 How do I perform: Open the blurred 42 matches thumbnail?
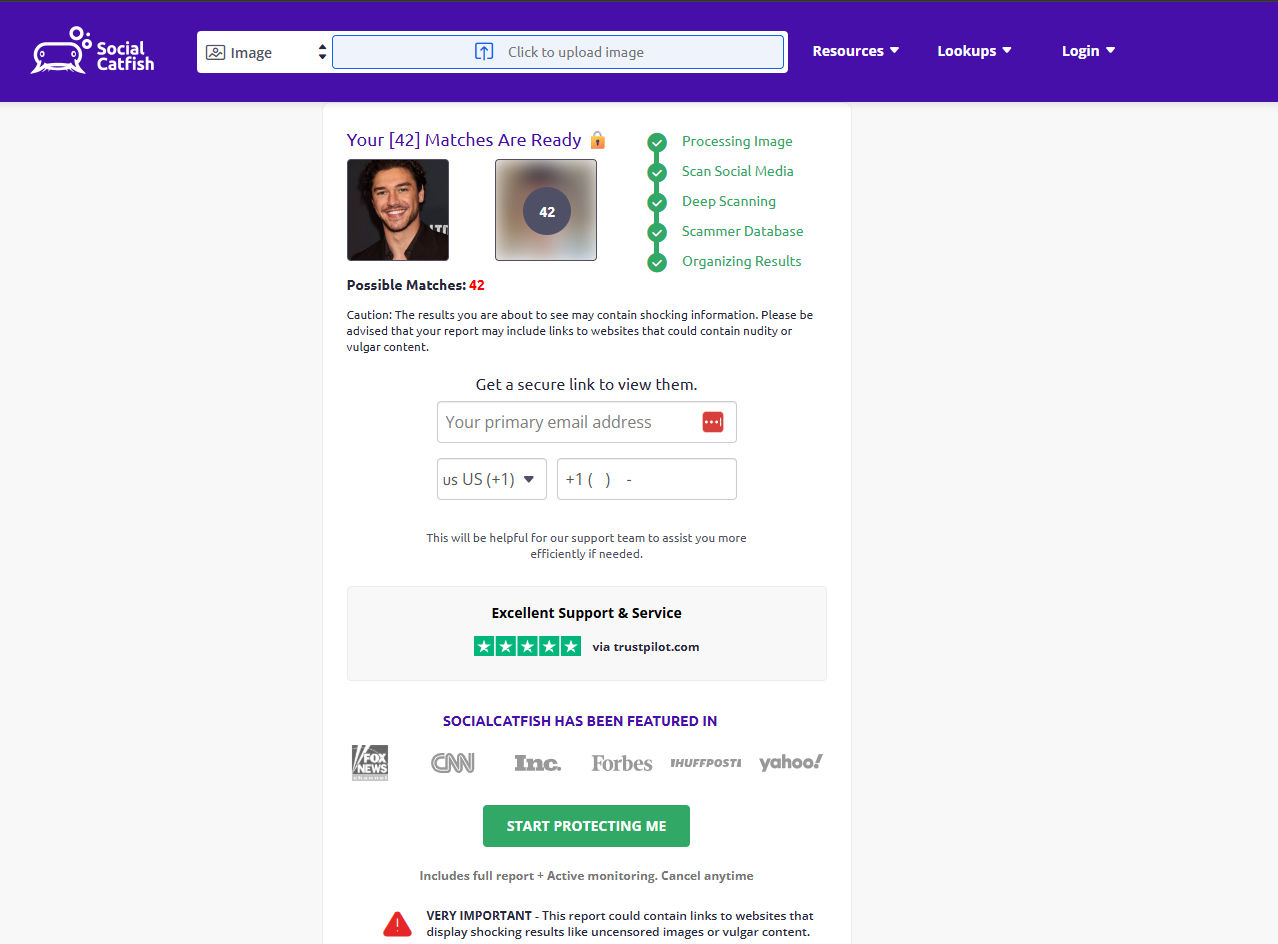coord(546,210)
